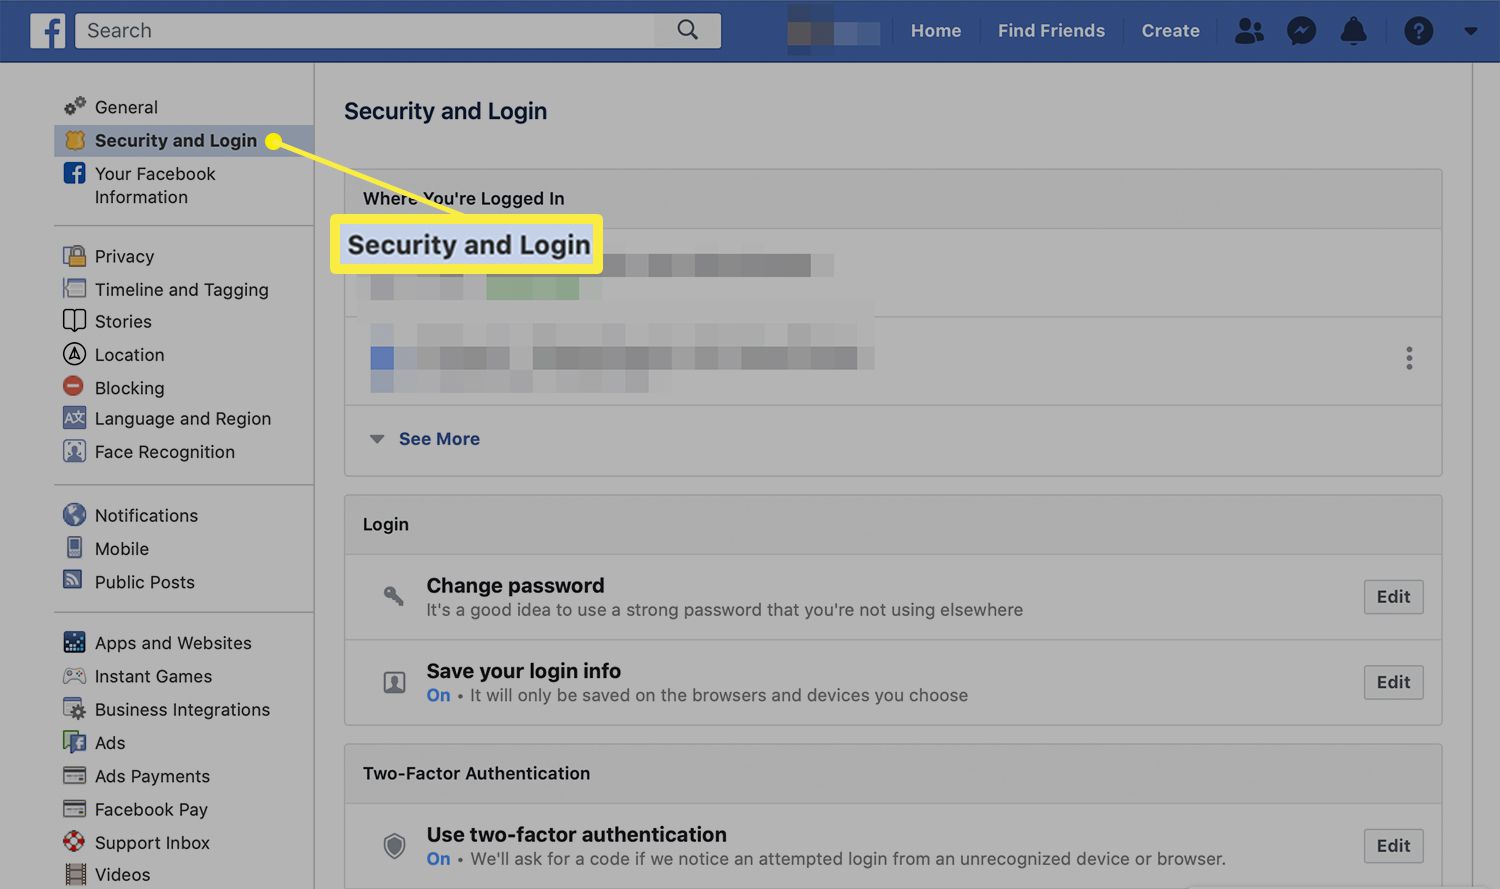
Task: Click the Ads Payments card icon
Action: [x=75, y=775]
